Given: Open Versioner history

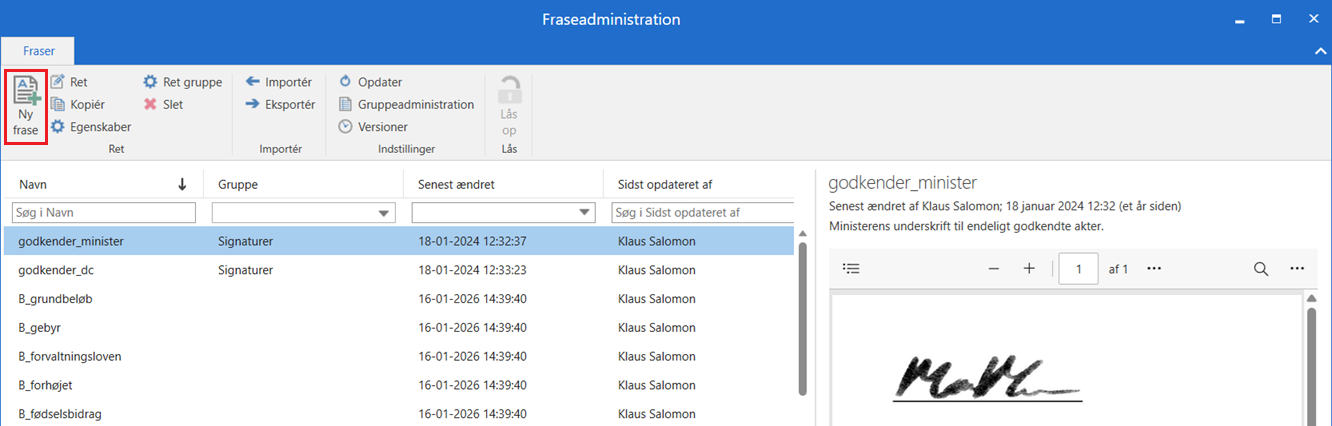Looking at the screenshot, I should (372, 127).
